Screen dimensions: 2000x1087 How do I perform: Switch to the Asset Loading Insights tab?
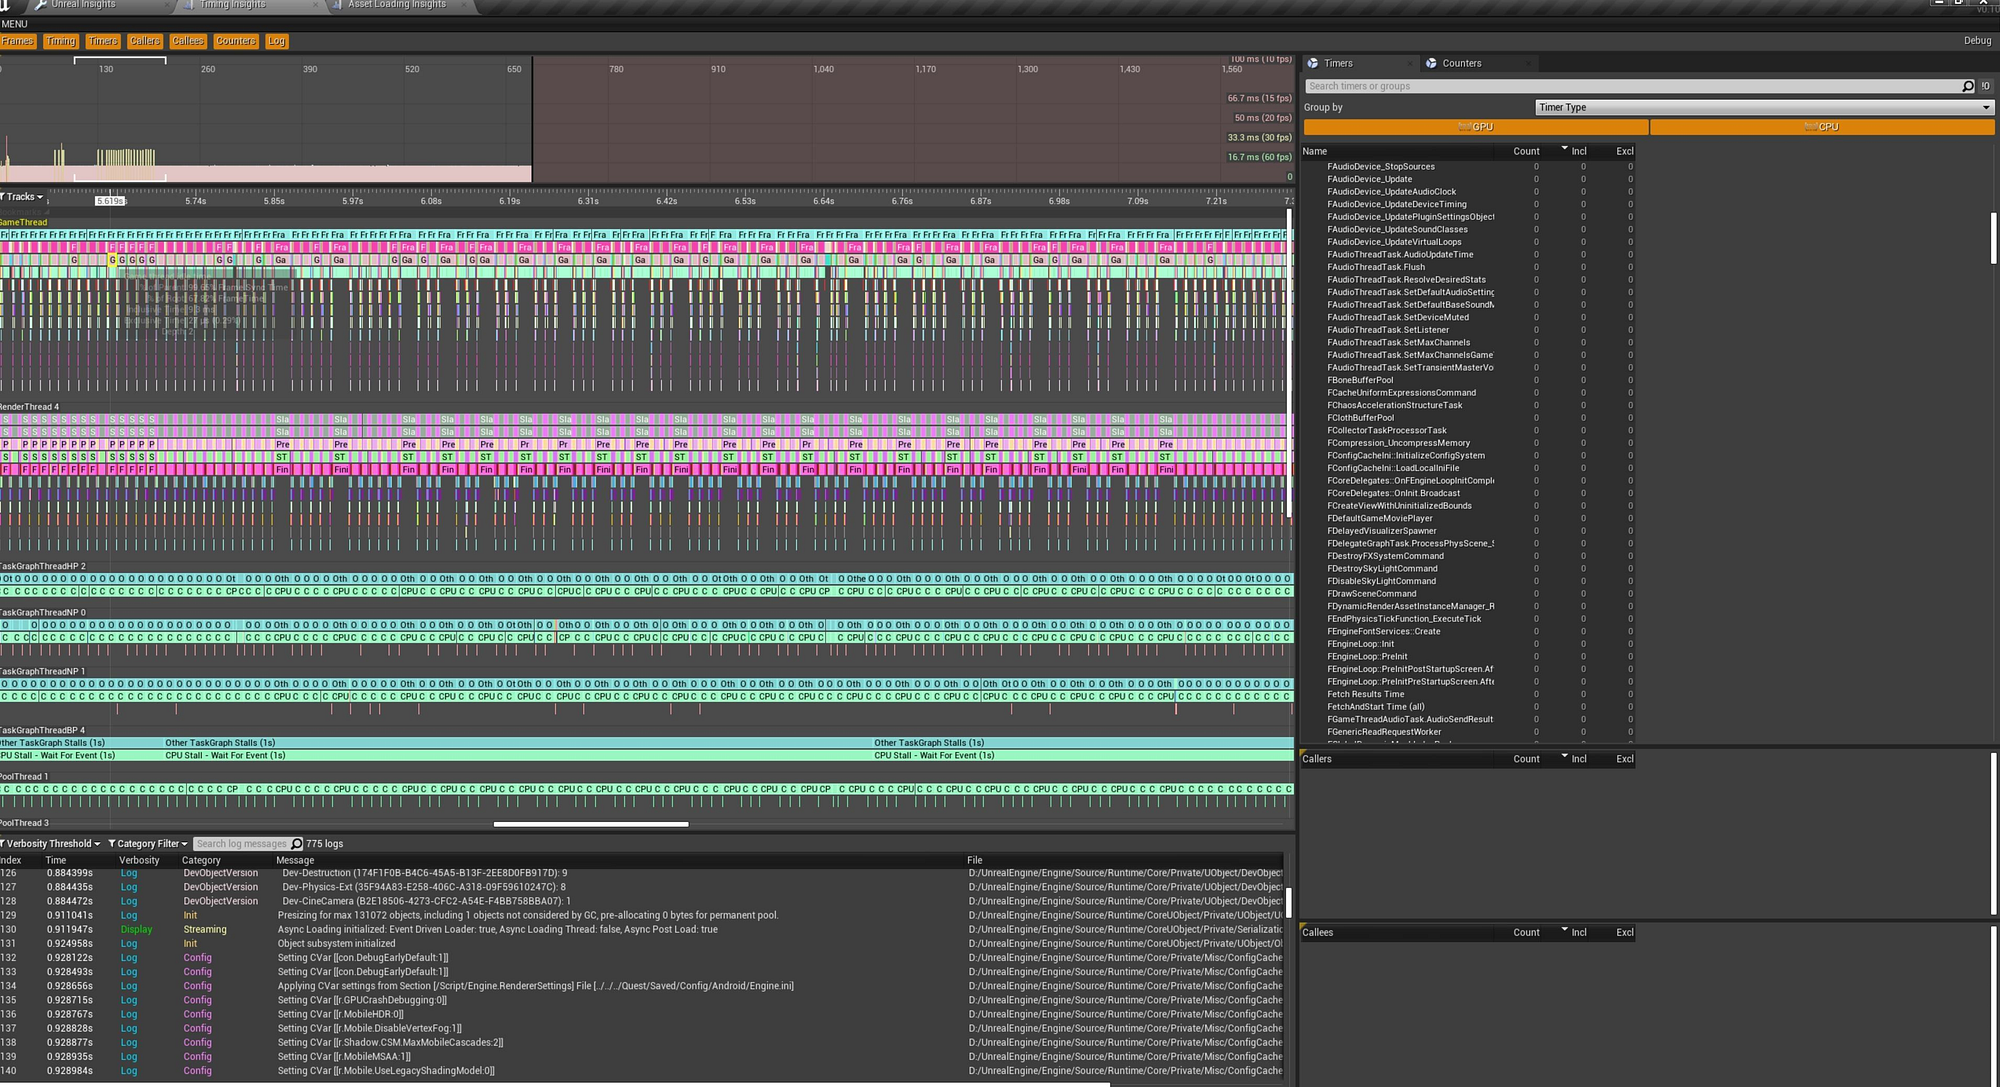pyautogui.click(x=396, y=5)
